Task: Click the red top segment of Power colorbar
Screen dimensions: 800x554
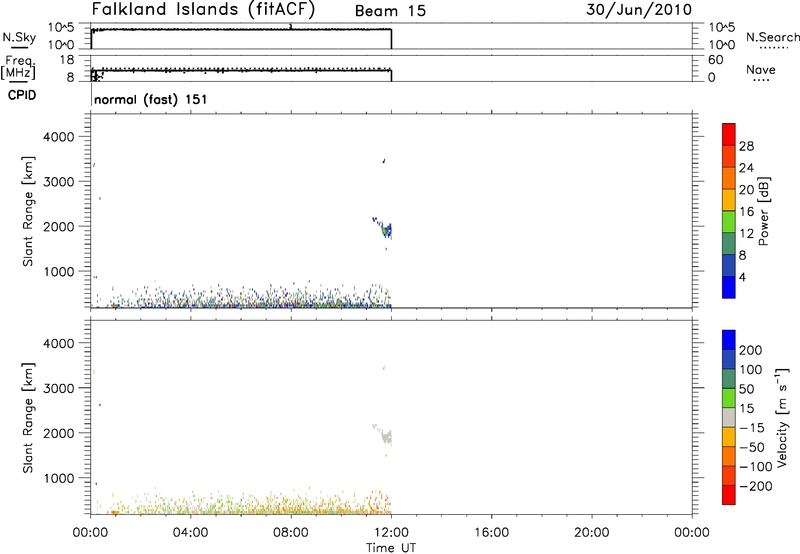Action: pyautogui.click(x=729, y=134)
